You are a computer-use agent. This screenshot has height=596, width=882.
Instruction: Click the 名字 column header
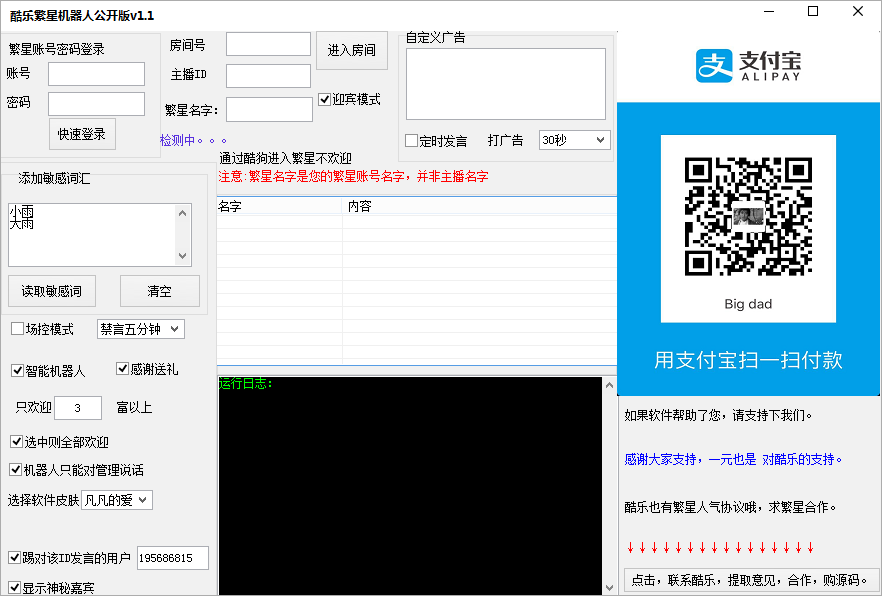tap(279, 206)
